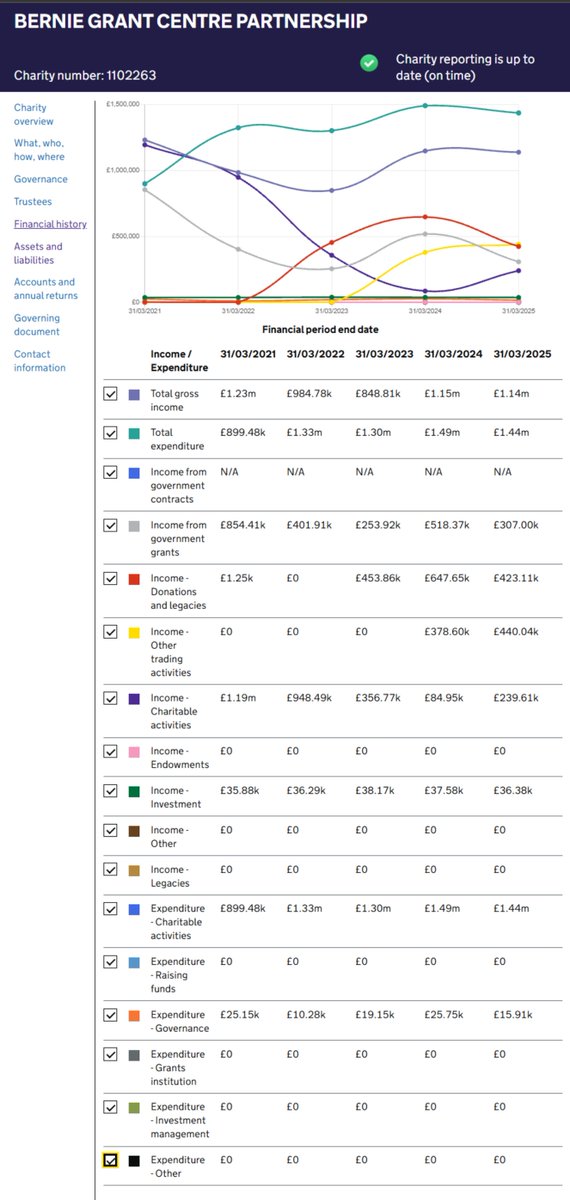
Task: Click the yellow line point at 31/03/2024
Action: coord(425,252)
